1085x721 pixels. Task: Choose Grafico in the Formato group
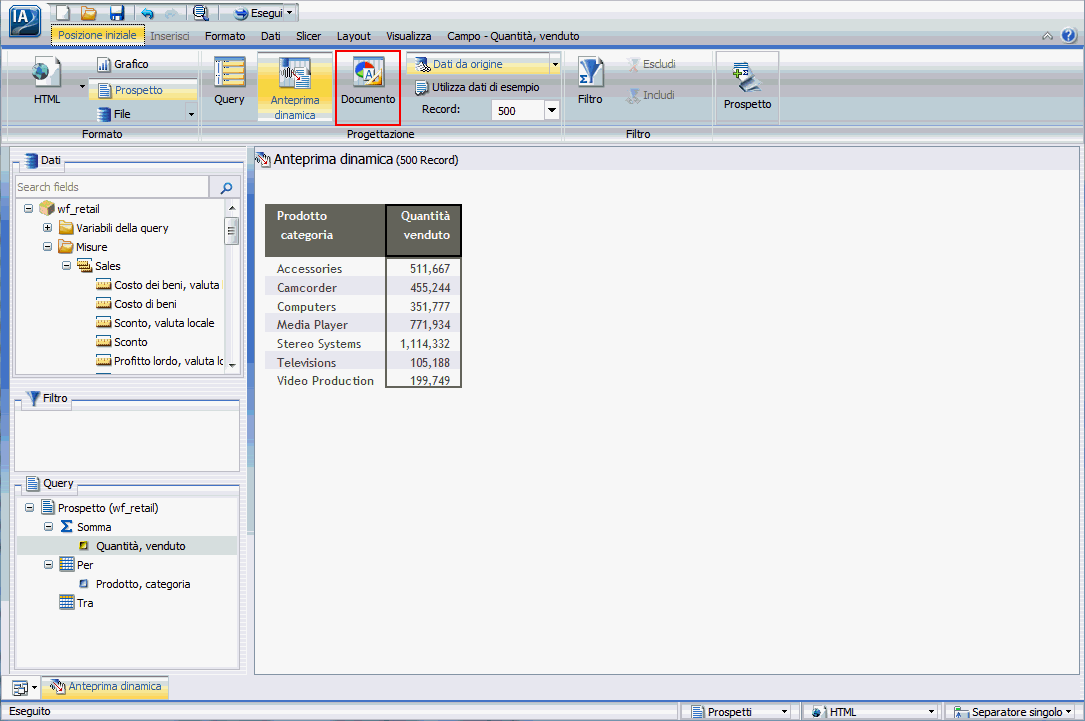pyautogui.click(x=122, y=64)
